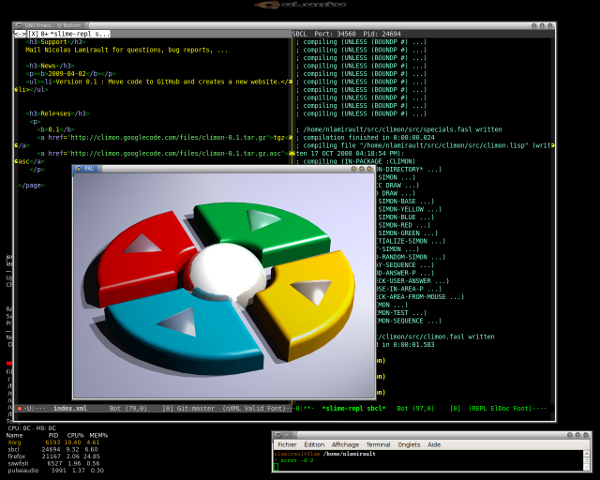Click the sbcl row in the process list
This screenshot has width=600, height=480.
[53, 449]
